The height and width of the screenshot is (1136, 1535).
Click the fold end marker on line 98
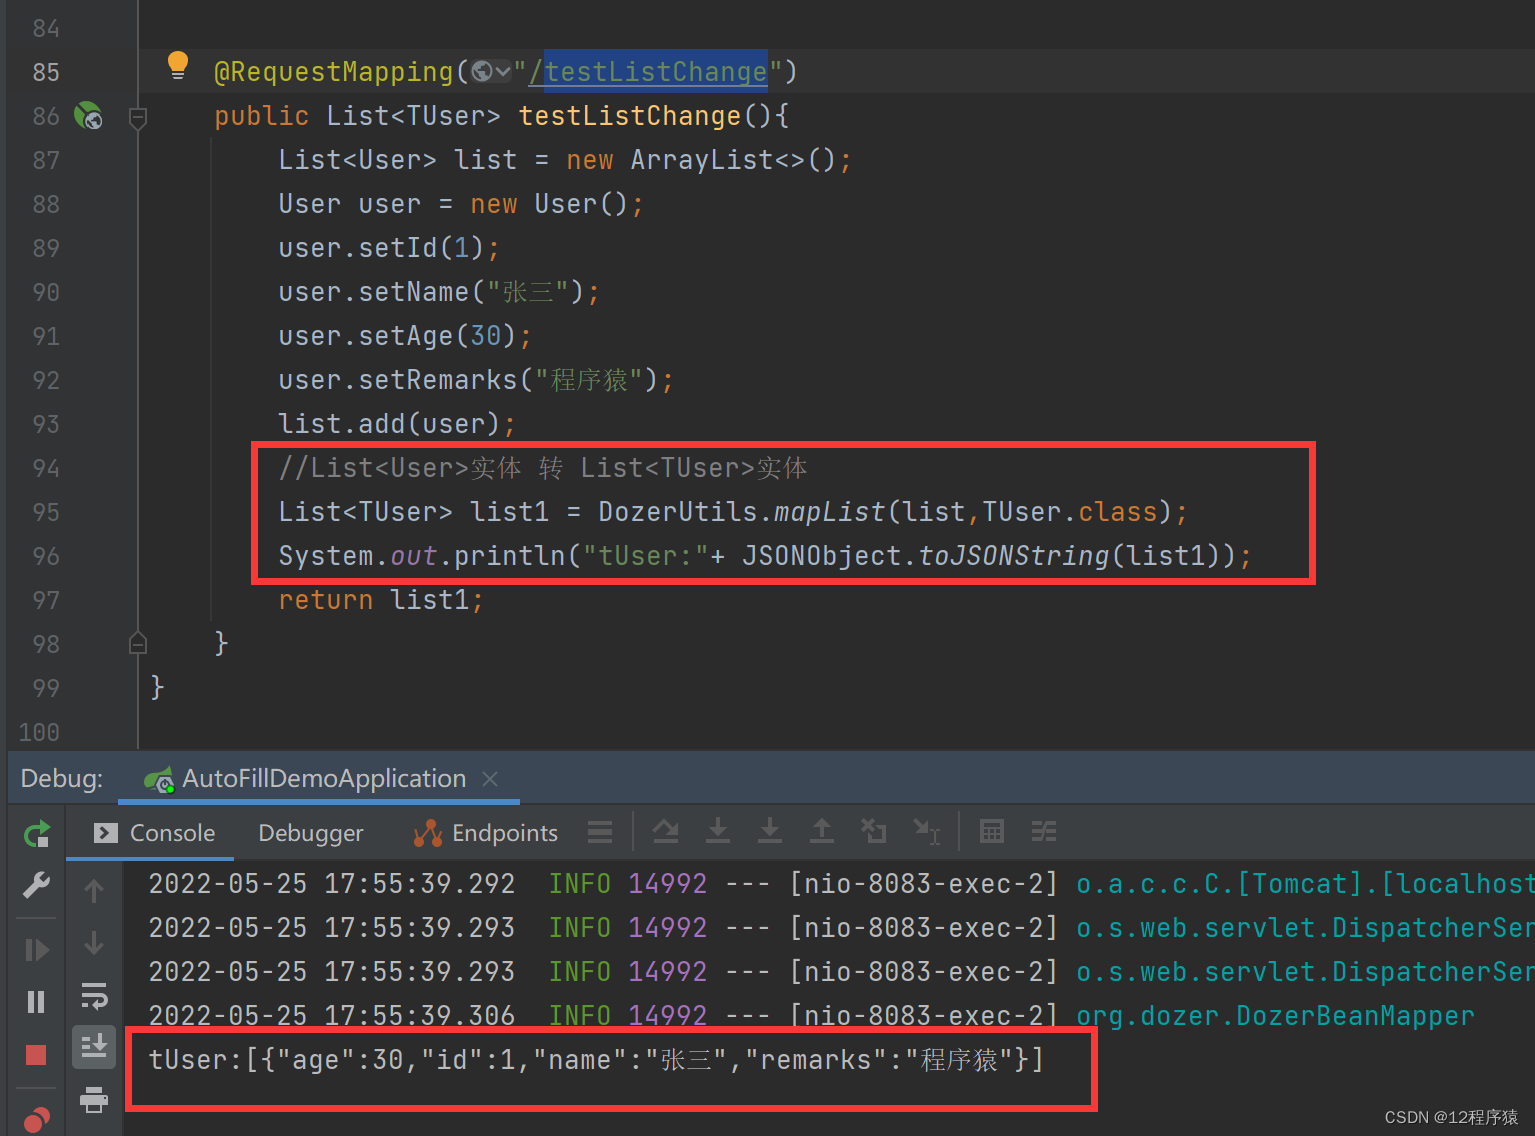[139, 643]
